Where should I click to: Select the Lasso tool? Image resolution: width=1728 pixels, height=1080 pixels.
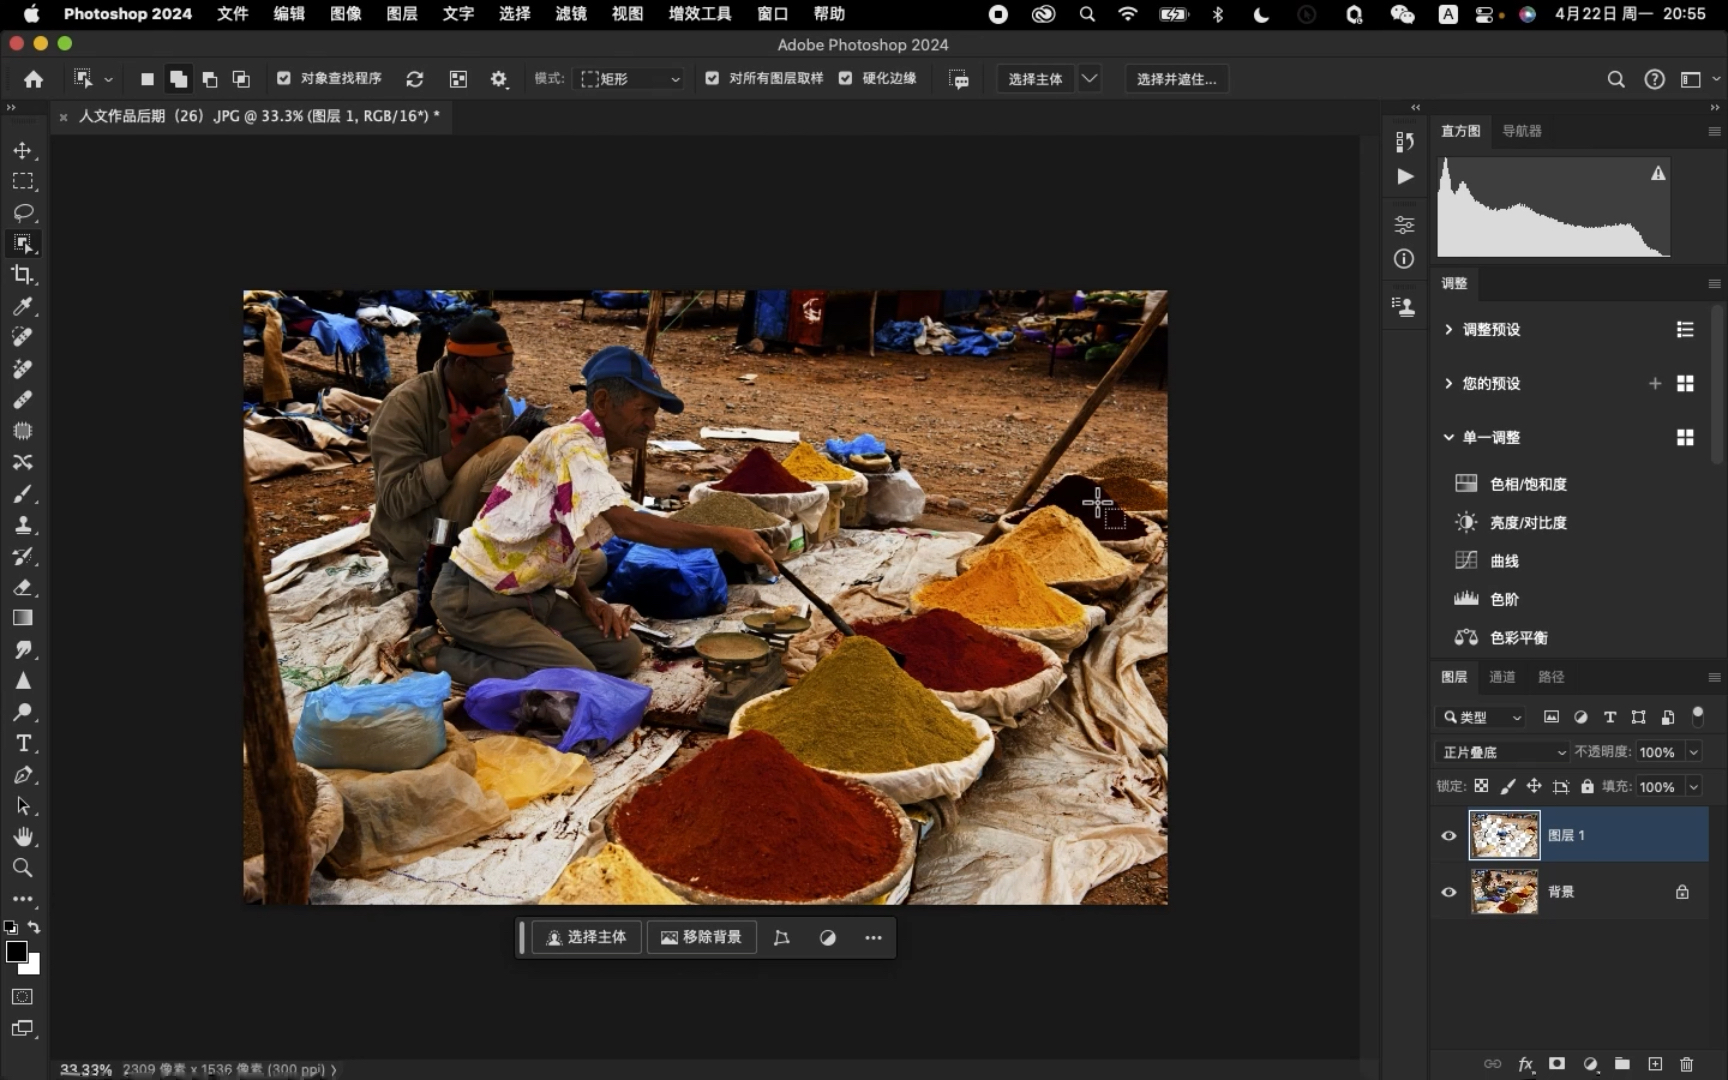click(22, 213)
